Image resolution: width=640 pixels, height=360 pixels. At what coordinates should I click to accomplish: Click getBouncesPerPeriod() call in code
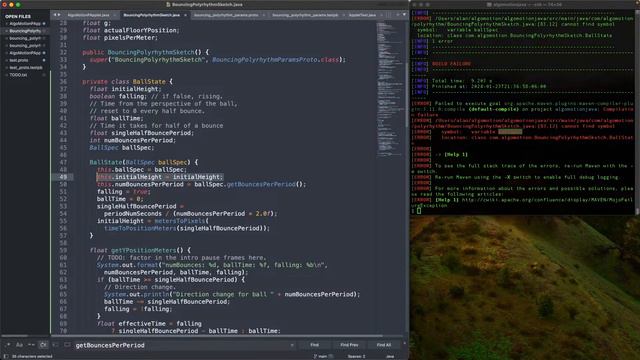pyautogui.click(x=266, y=184)
